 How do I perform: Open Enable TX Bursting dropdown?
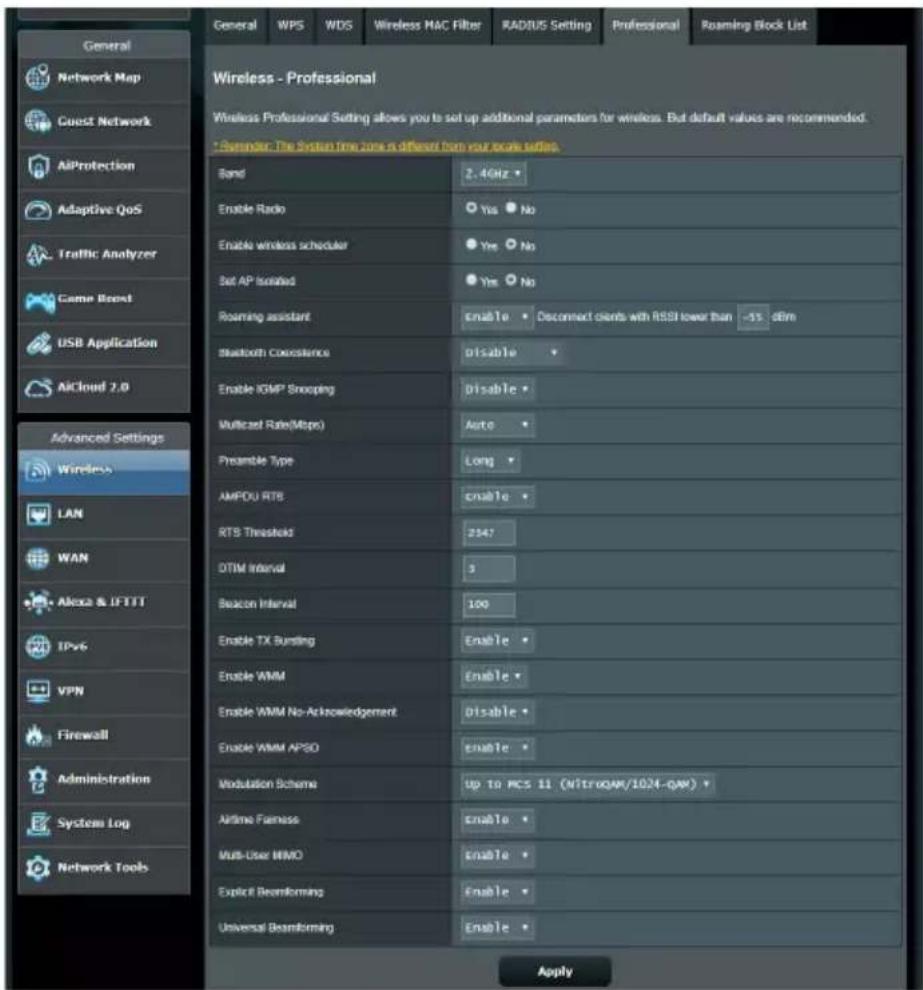tap(497, 640)
